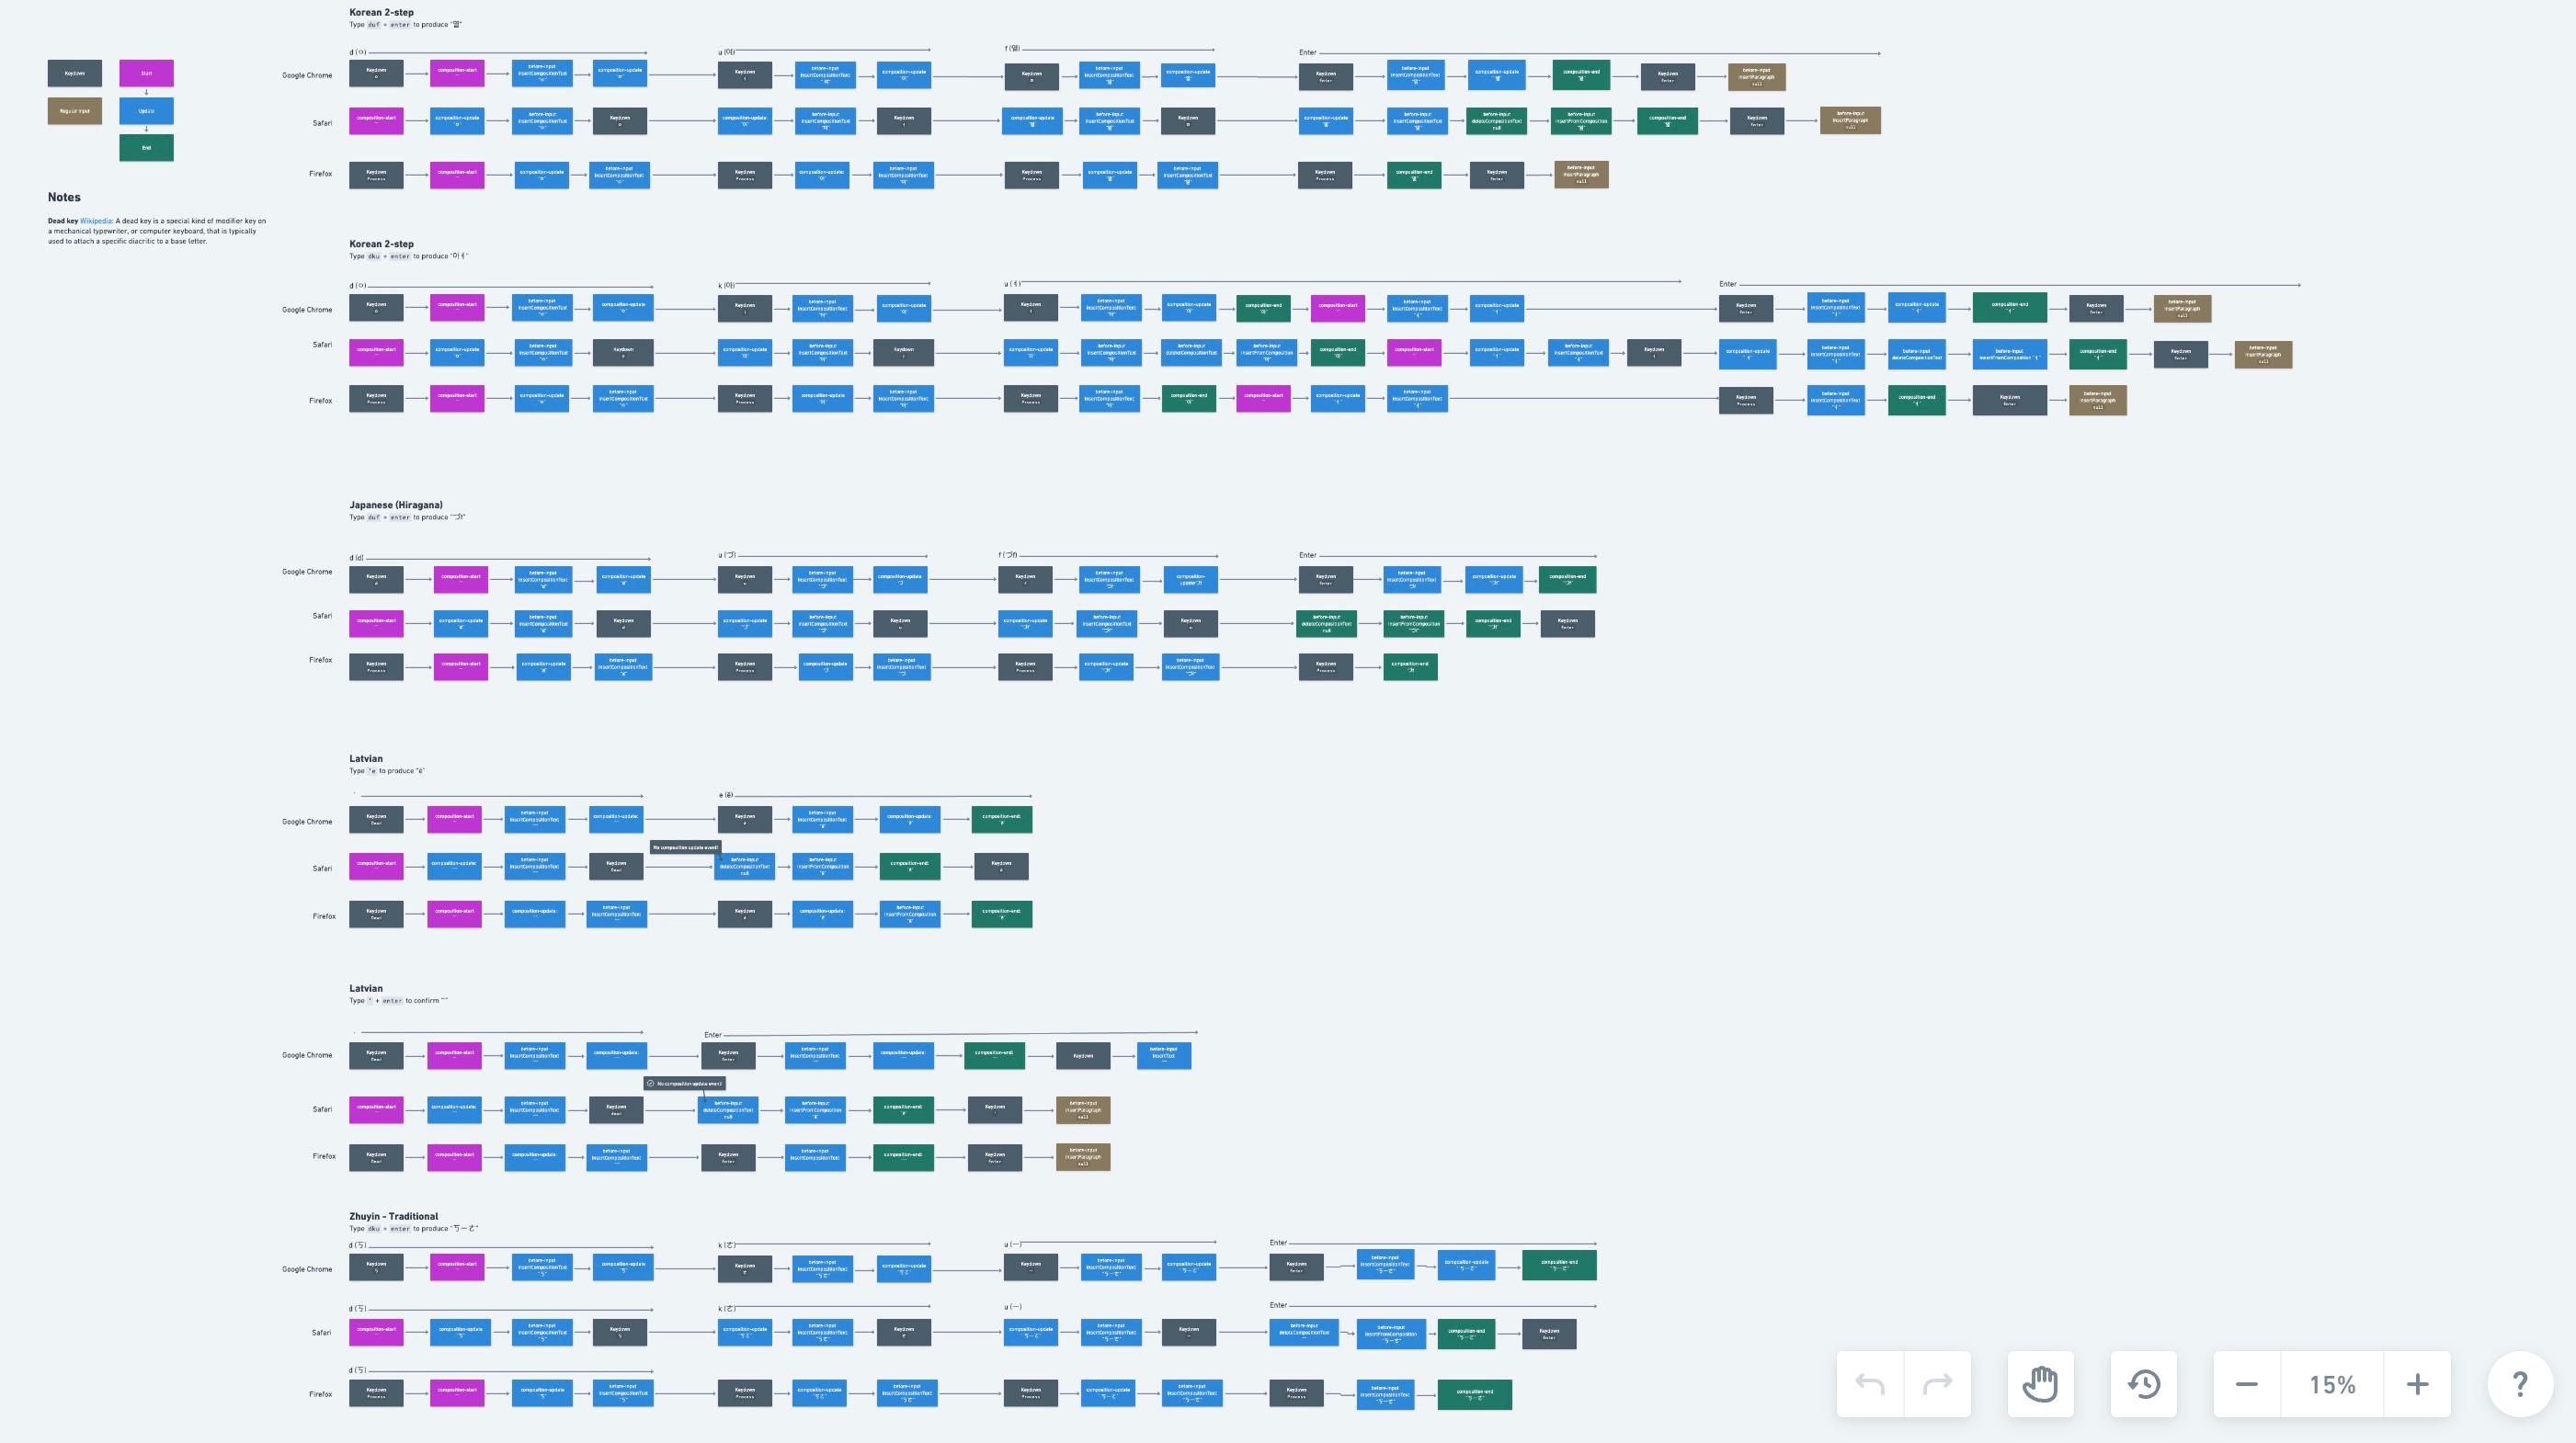
Task: Click the undo arrow icon
Action: [x=1870, y=1383]
